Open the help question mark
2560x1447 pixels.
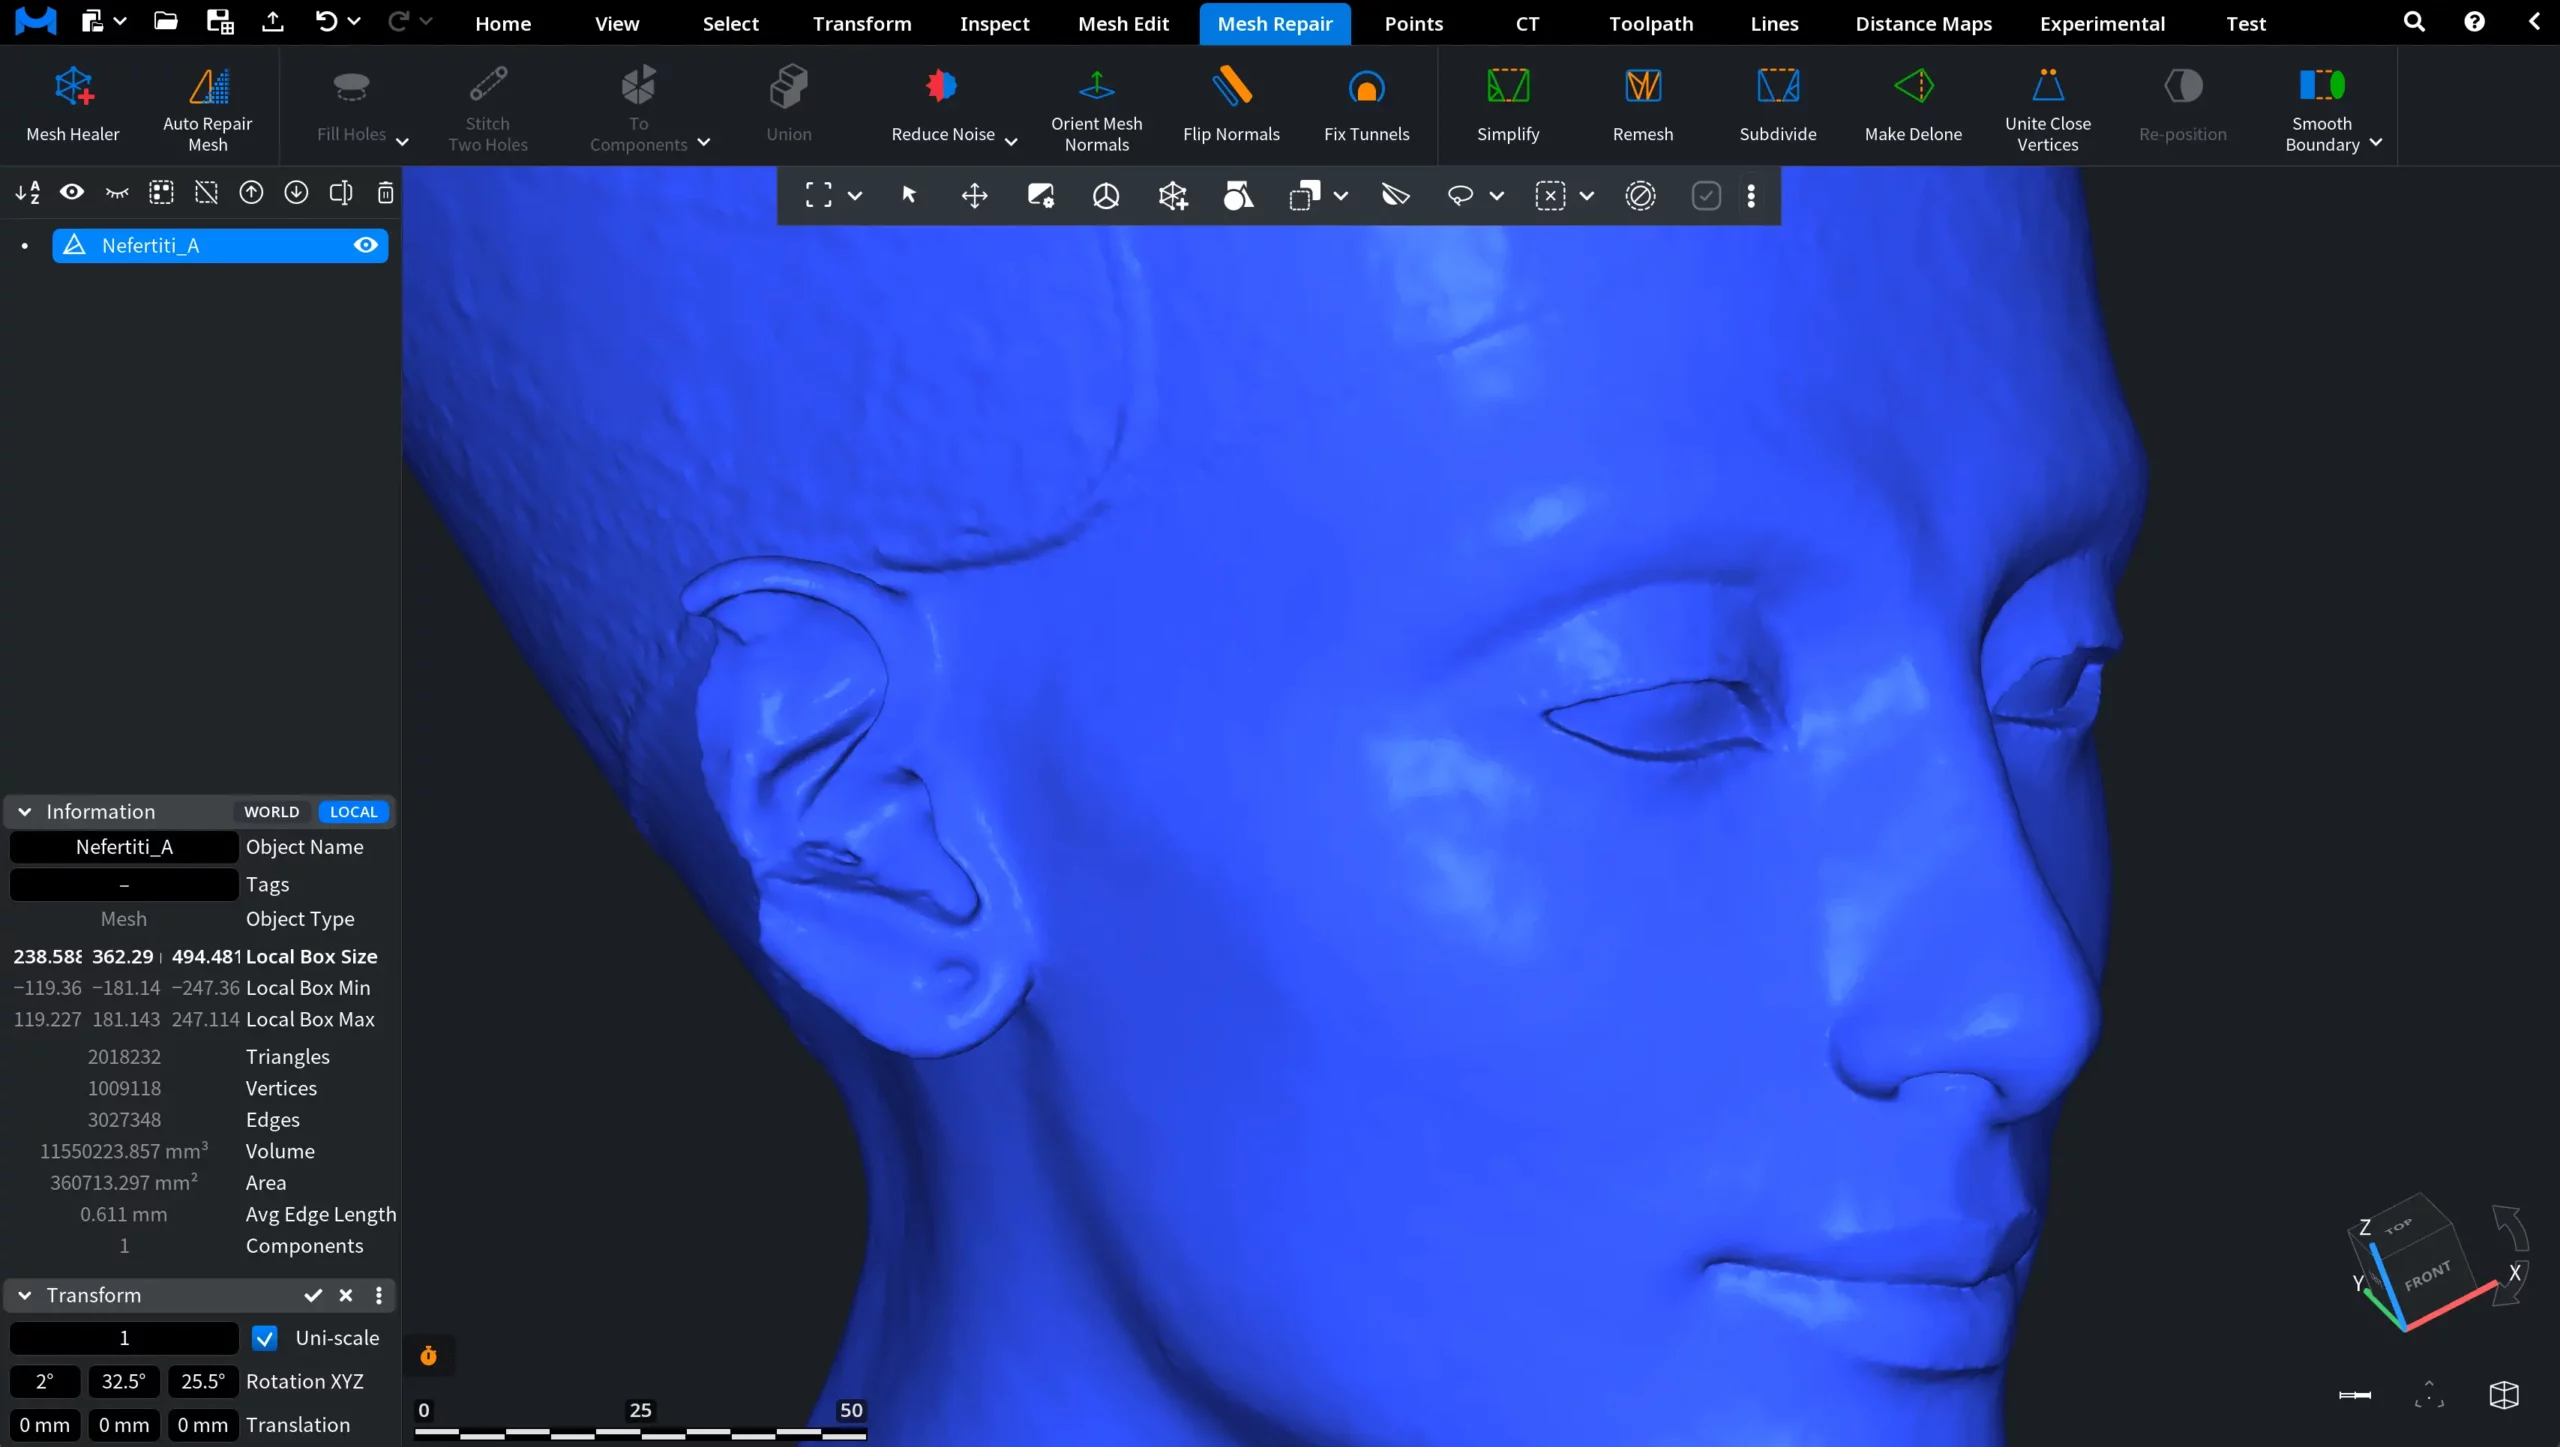pos(2474,22)
